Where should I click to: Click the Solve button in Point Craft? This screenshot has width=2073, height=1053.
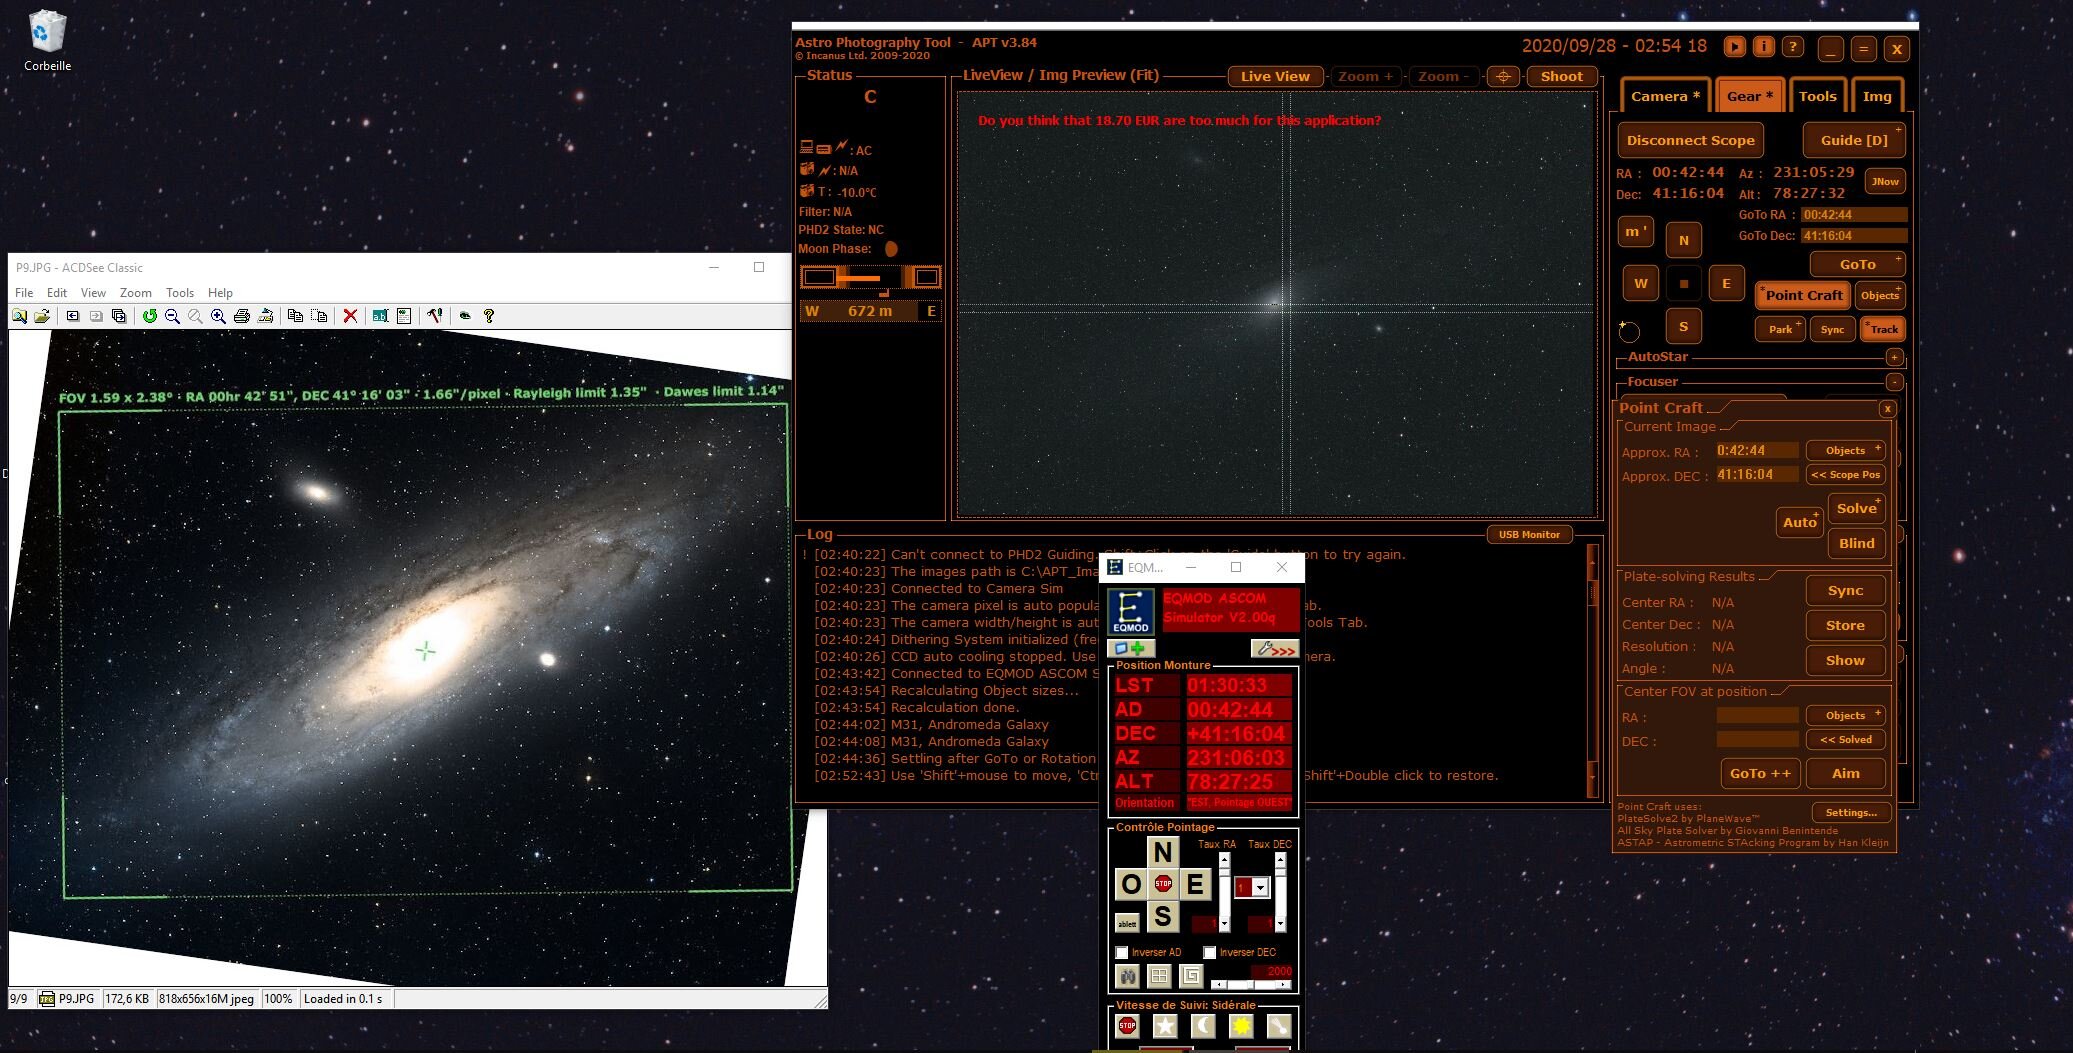coord(1857,508)
